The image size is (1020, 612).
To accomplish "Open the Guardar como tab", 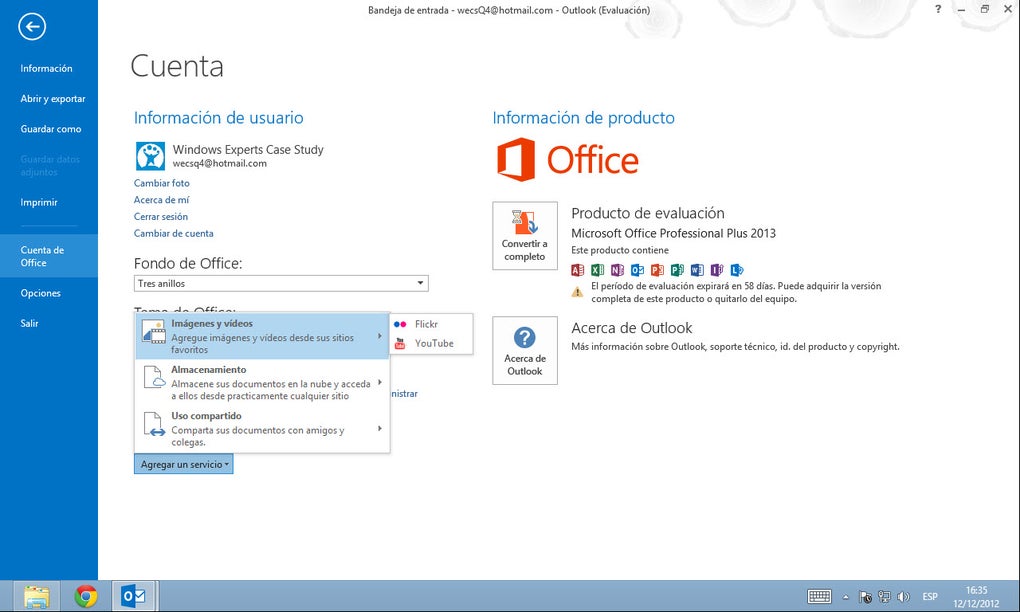I will [49, 129].
